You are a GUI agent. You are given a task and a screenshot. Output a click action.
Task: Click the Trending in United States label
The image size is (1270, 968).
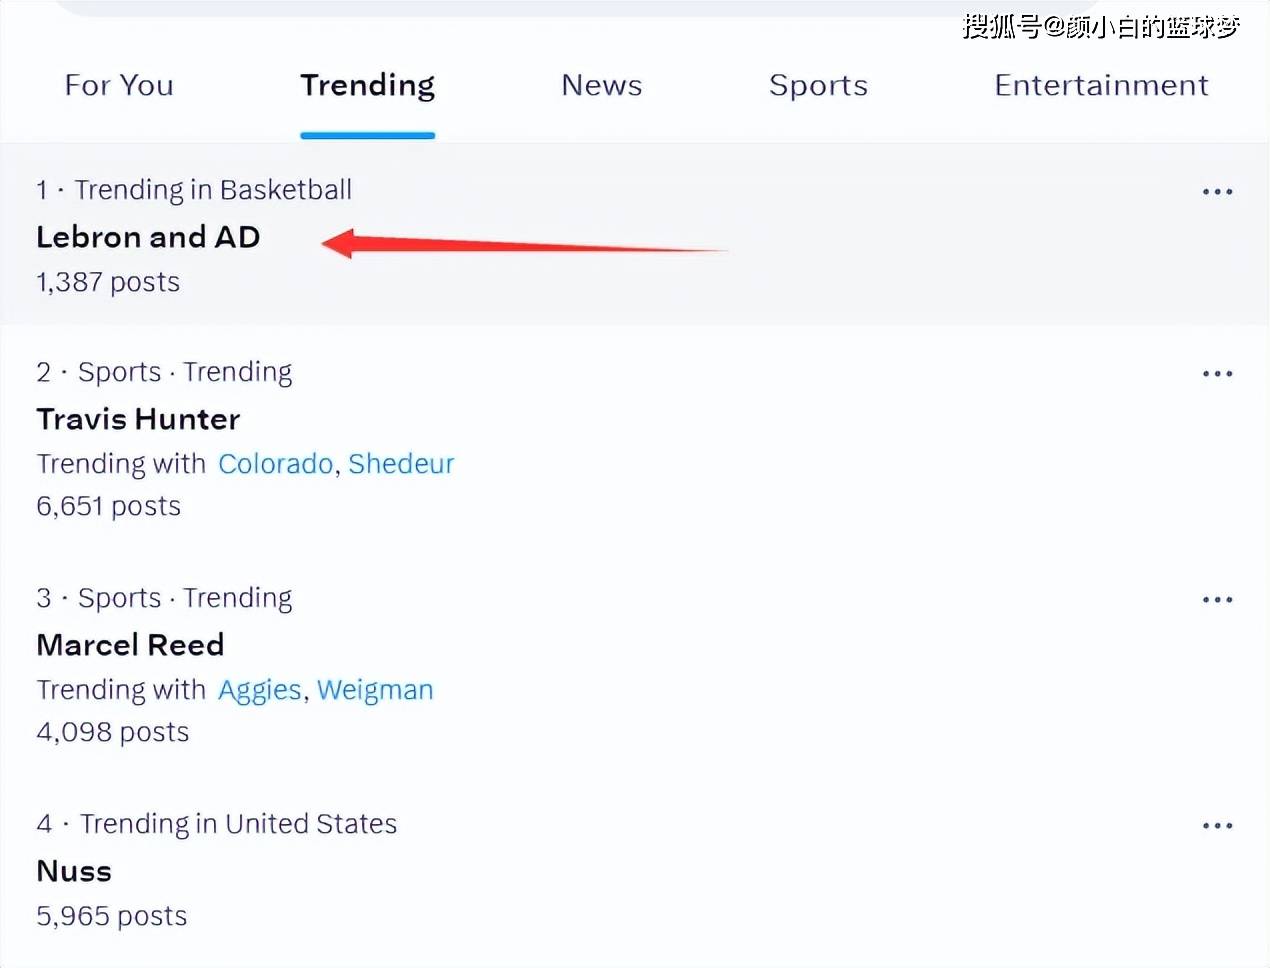pyautogui.click(x=238, y=824)
